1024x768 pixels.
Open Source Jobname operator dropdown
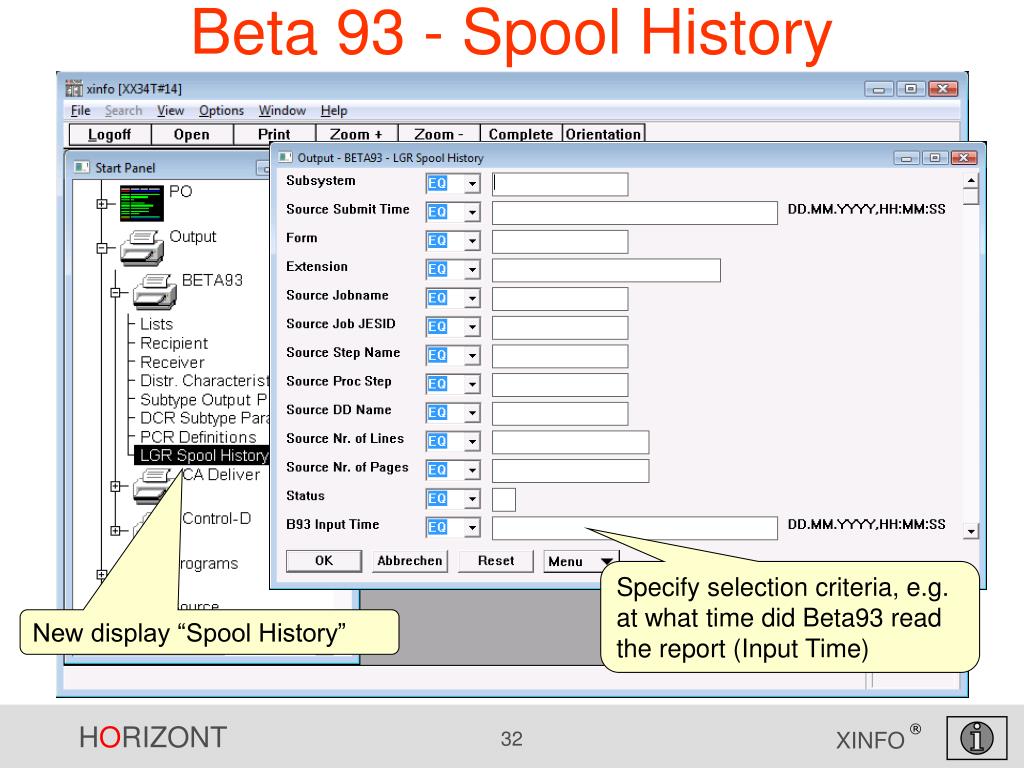[472, 298]
